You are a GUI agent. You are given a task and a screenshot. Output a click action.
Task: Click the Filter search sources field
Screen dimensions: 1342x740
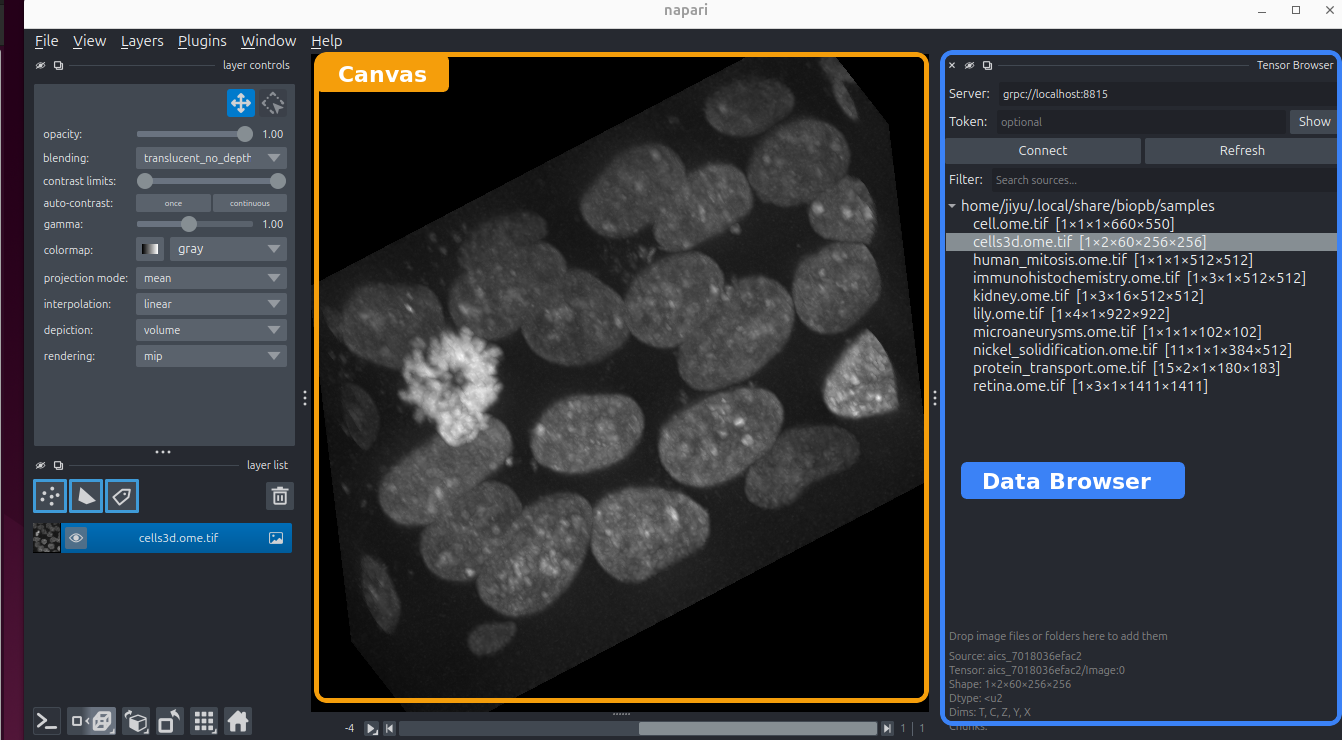point(1165,180)
